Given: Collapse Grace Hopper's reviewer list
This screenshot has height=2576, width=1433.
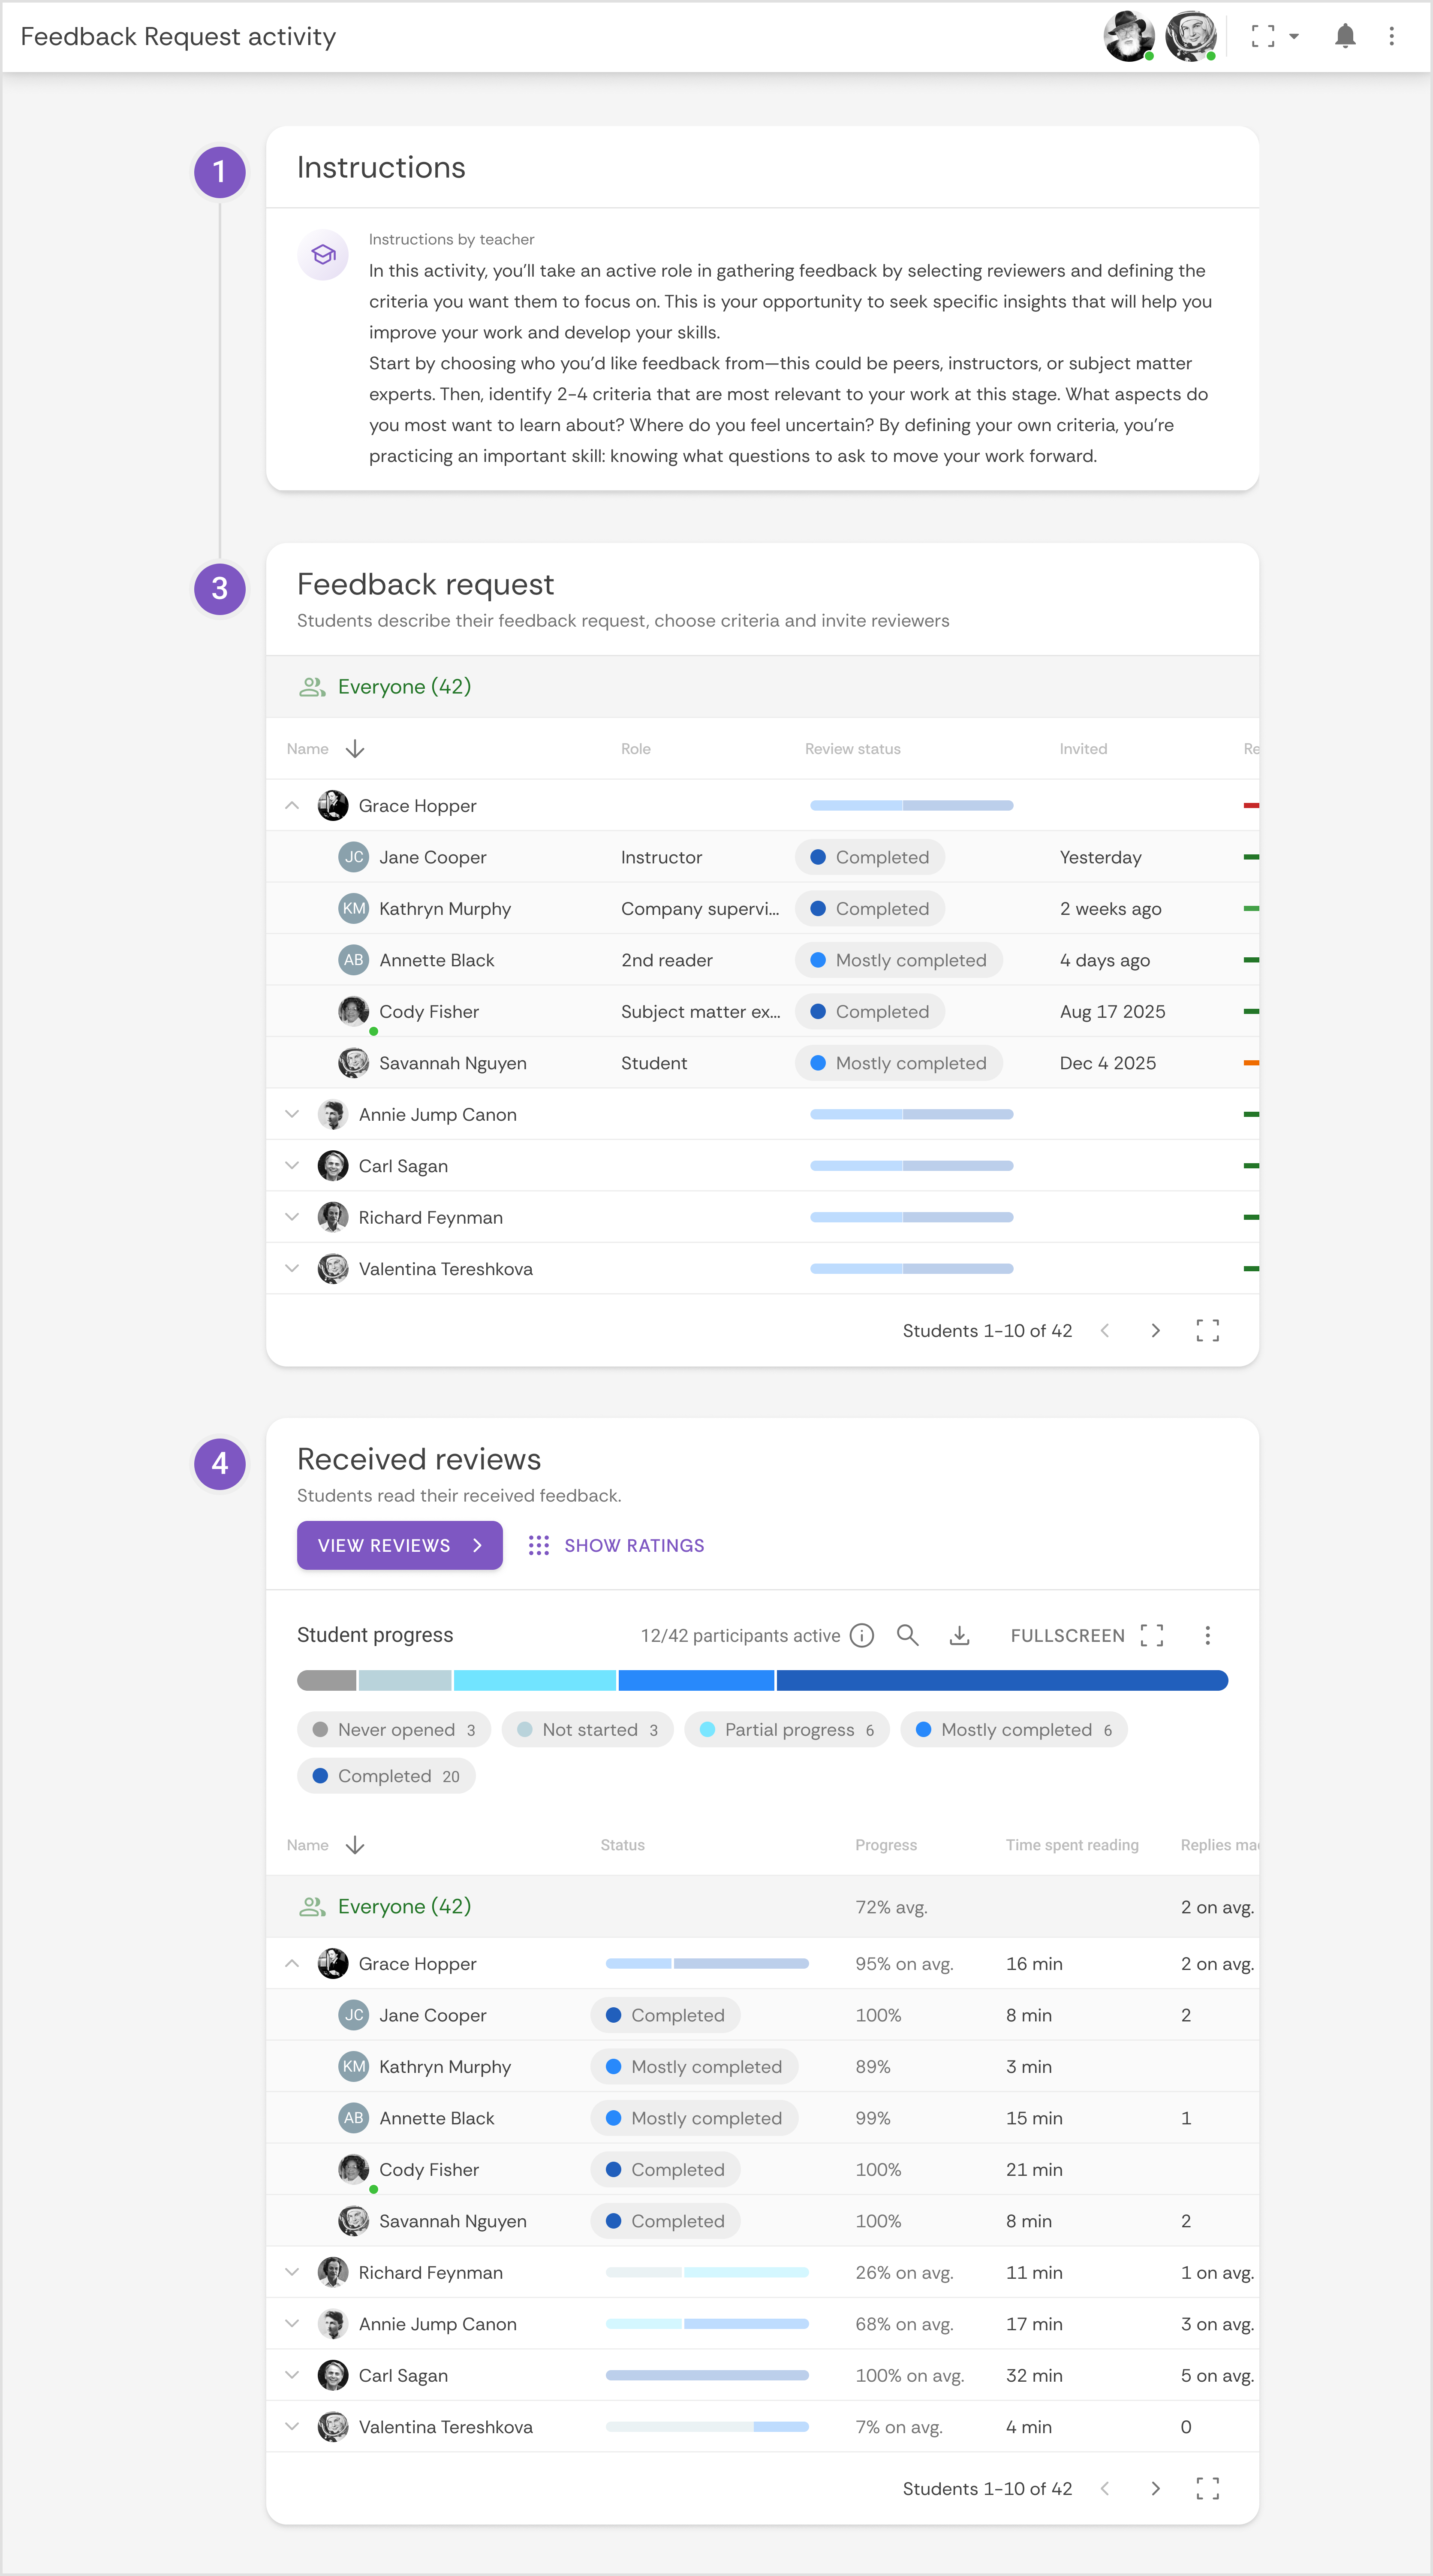Looking at the screenshot, I should tap(292, 805).
